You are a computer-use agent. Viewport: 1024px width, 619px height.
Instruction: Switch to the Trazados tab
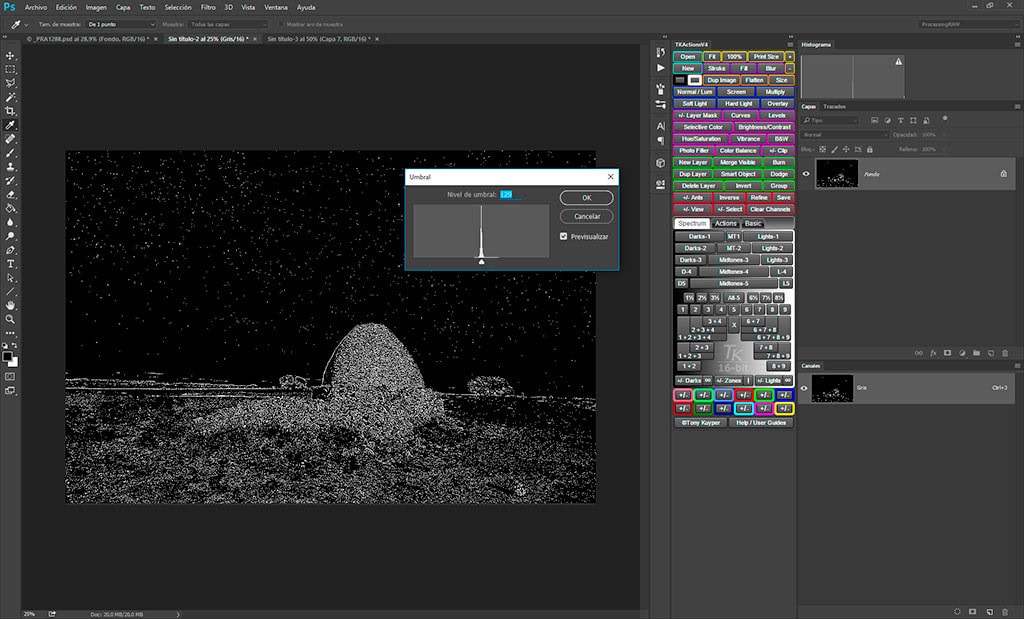pos(834,106)
